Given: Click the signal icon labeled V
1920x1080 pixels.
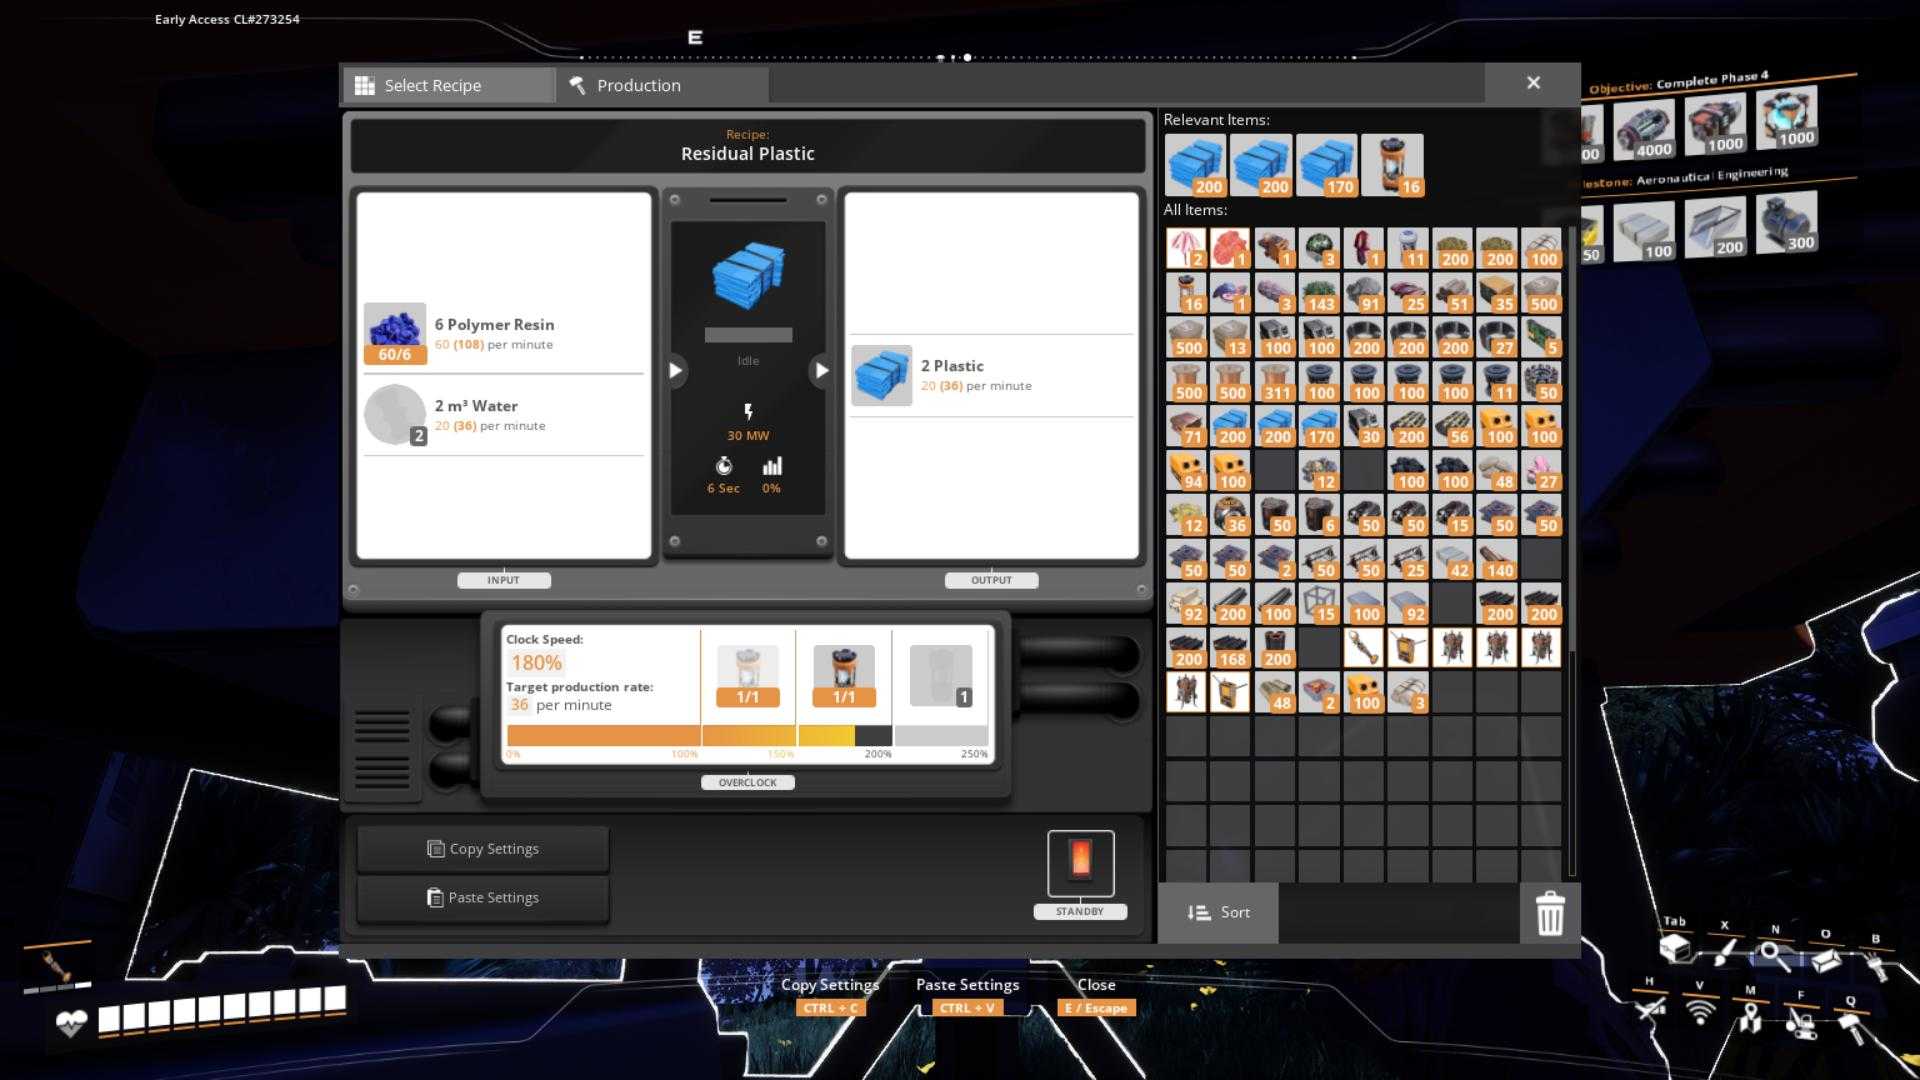Looking at the screenshot, I should (1699, 1012).
